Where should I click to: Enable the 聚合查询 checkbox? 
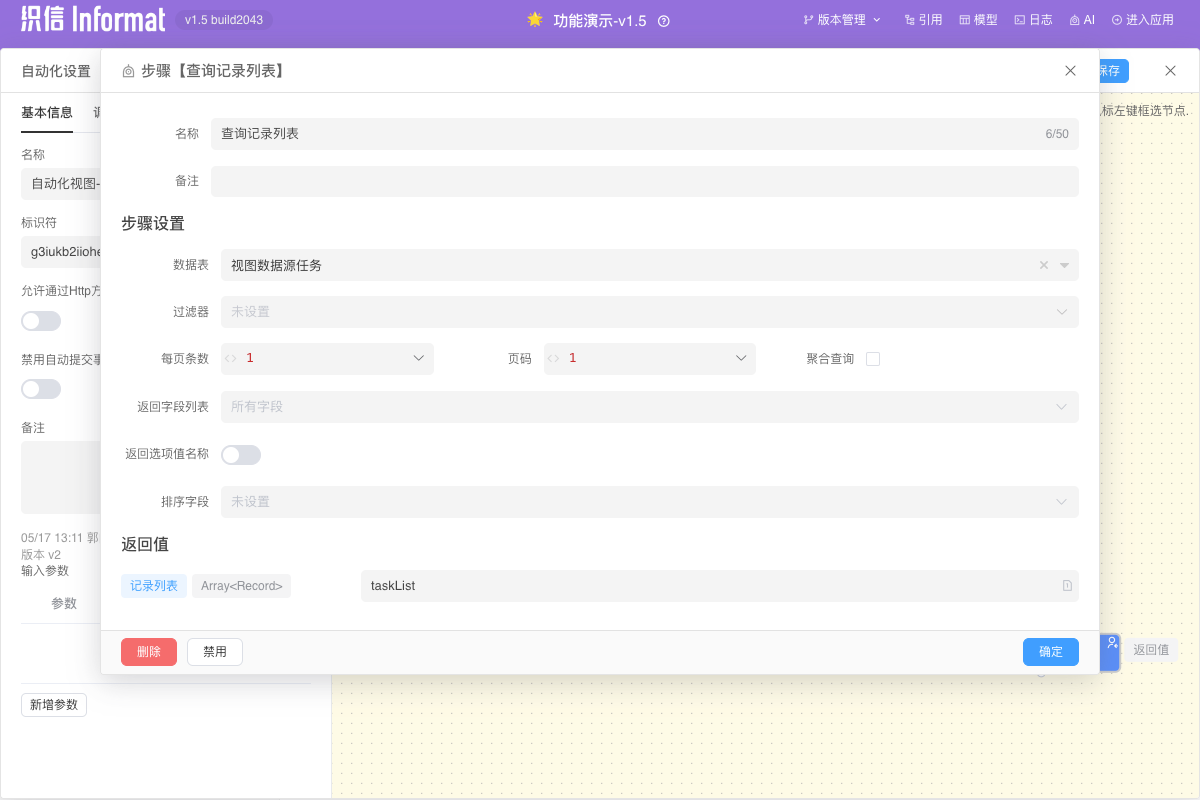coord(873,359)
